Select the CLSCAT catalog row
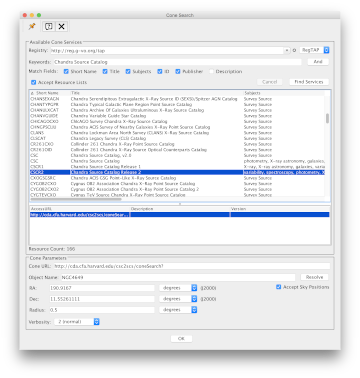Viewport: 360px width, 378px height. (177, 139)
